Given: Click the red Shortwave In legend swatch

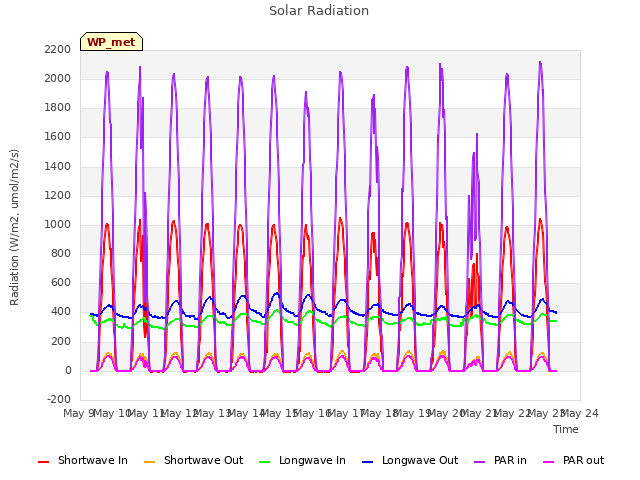Looking at the screenshot, I should 44,462.
